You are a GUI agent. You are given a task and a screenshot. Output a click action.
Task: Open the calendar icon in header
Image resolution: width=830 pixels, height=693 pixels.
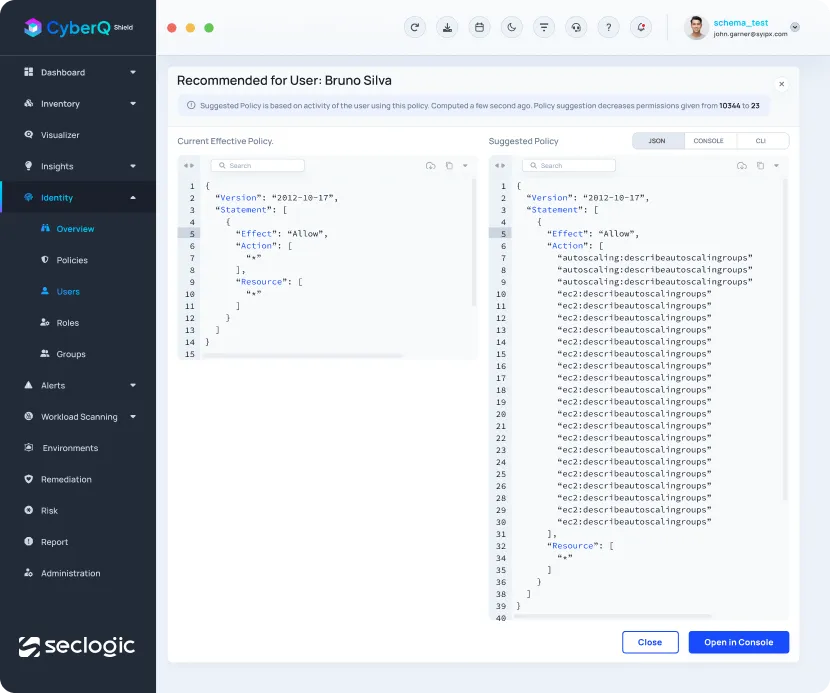tap(479, 28)
